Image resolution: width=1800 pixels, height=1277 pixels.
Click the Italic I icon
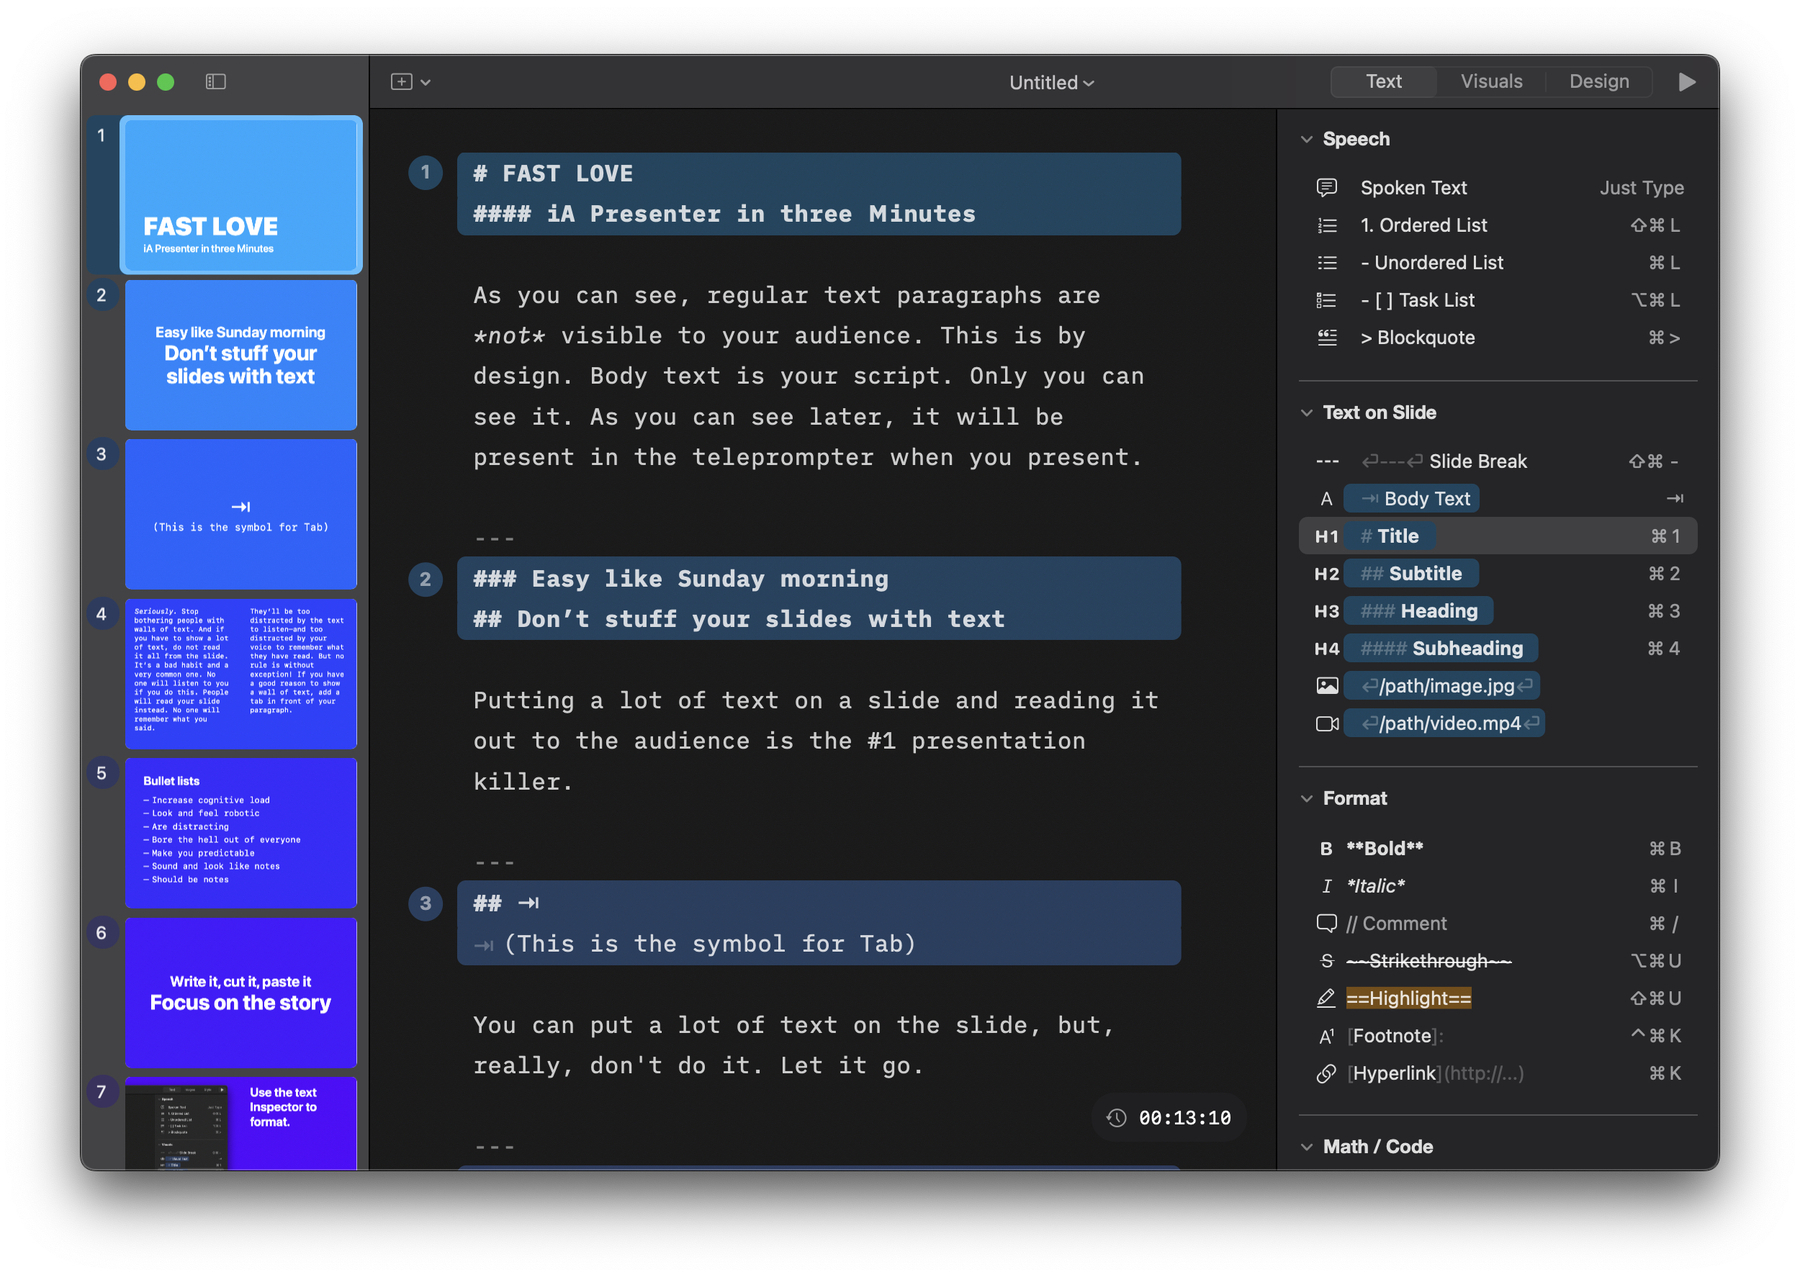[1326, 886]
